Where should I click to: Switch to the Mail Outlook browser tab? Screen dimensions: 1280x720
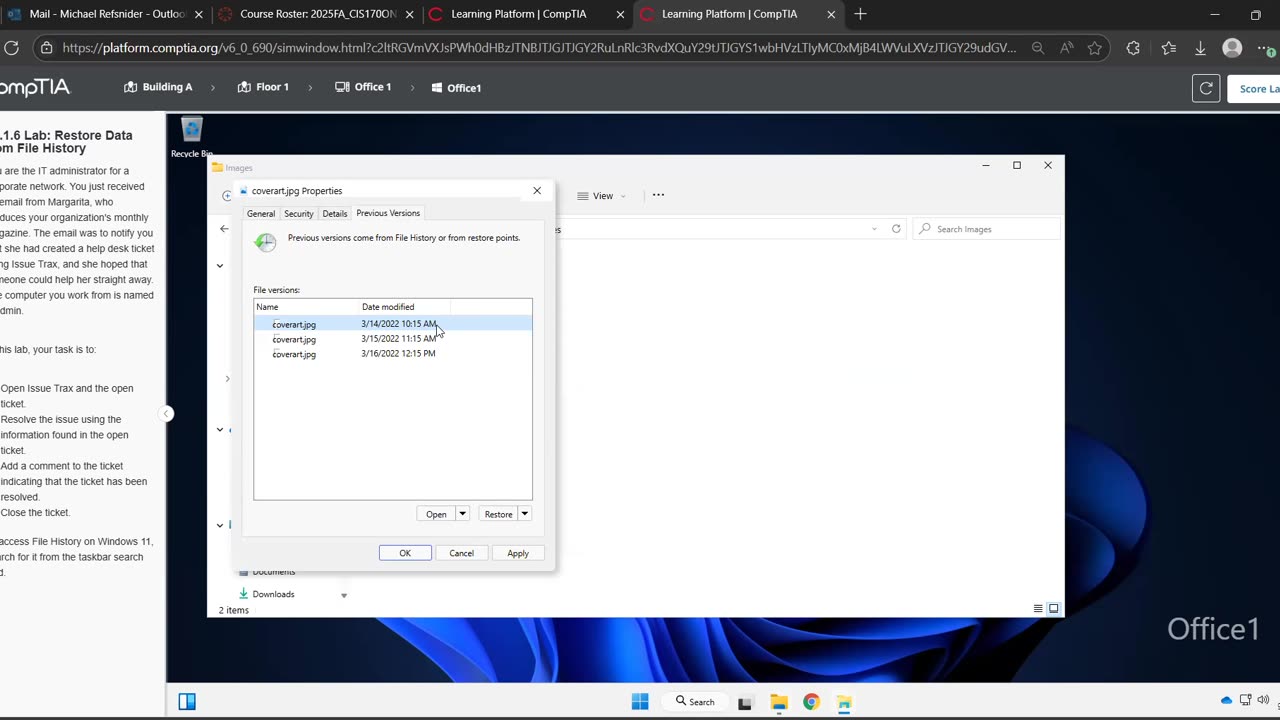(105, 14)
